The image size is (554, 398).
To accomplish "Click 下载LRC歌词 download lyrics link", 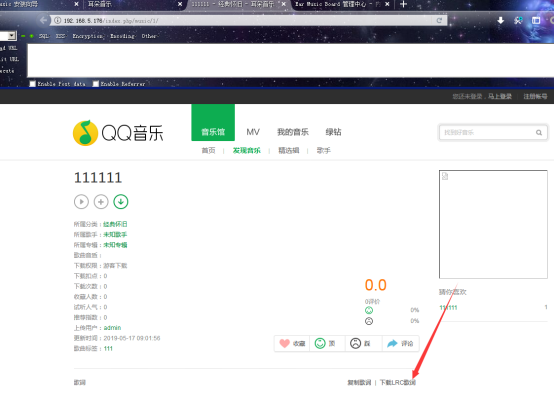I will (398, 382).
